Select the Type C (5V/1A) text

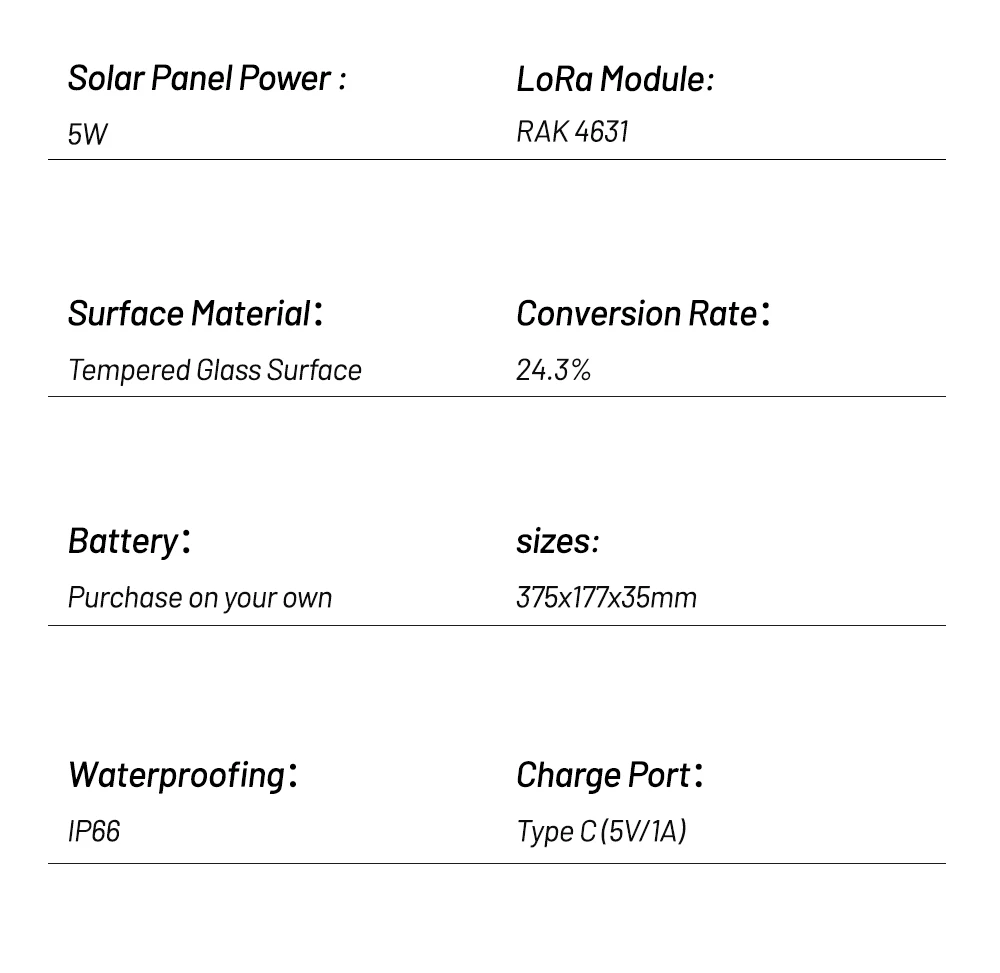[601, 832]
